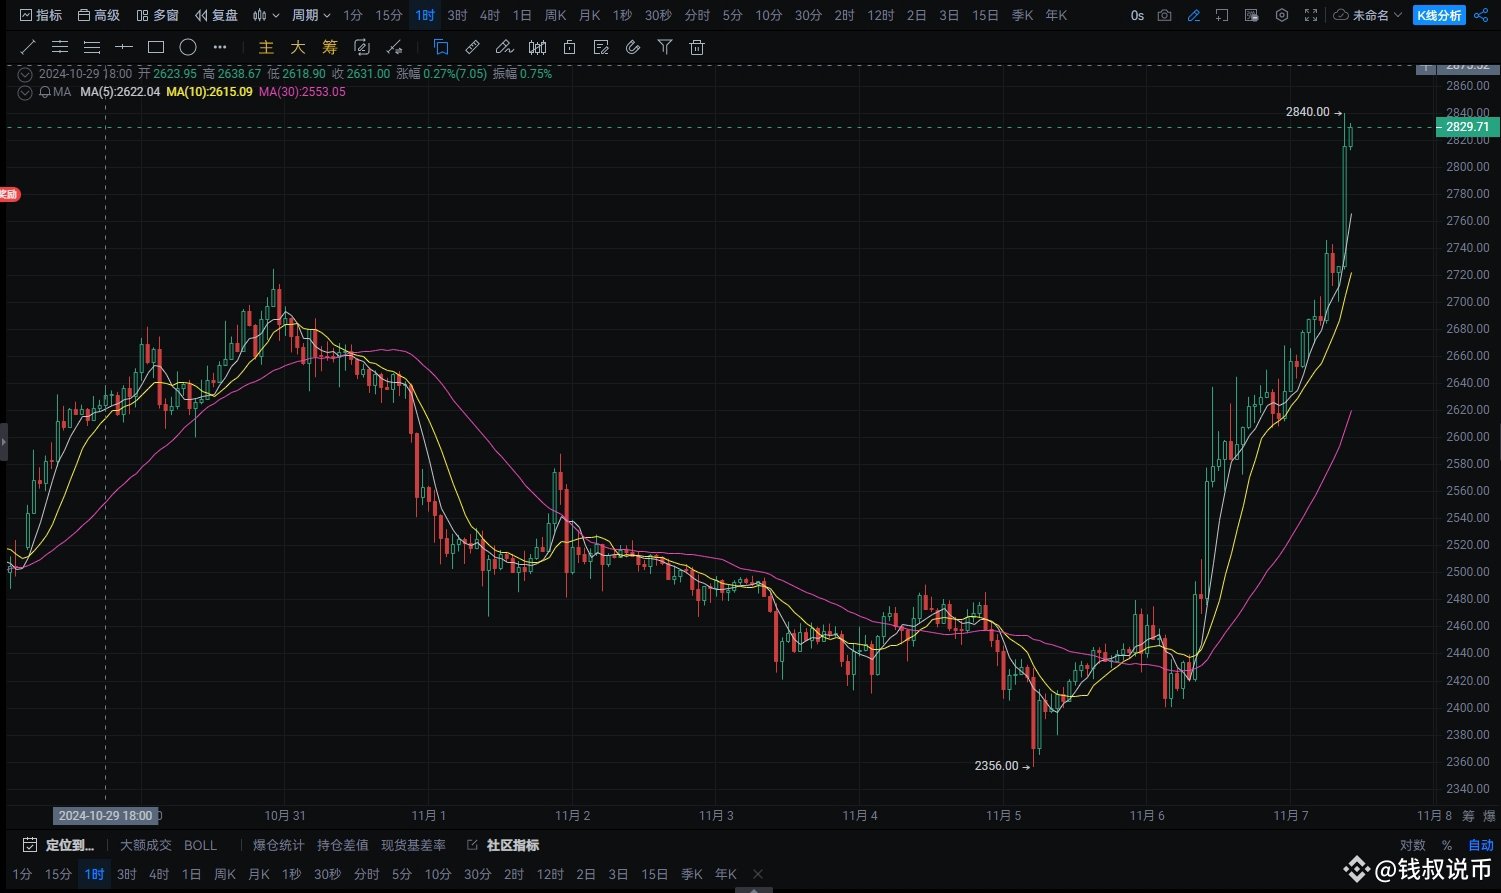Toggle 大额成交 indicator
This screenshot has height=893, width=1501.
(146, 845)
